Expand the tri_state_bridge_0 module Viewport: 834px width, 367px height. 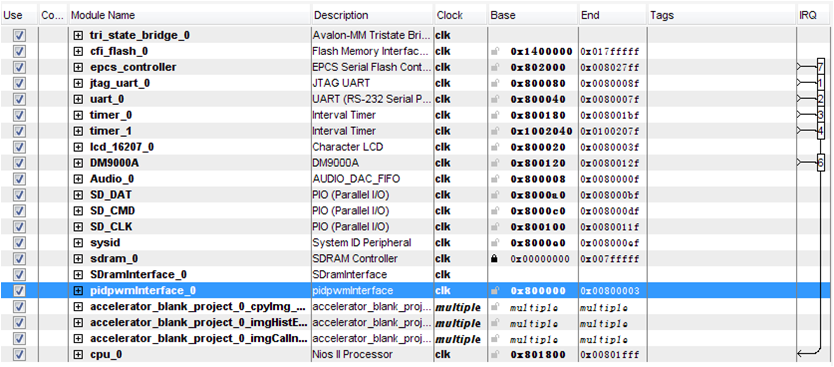78,36
